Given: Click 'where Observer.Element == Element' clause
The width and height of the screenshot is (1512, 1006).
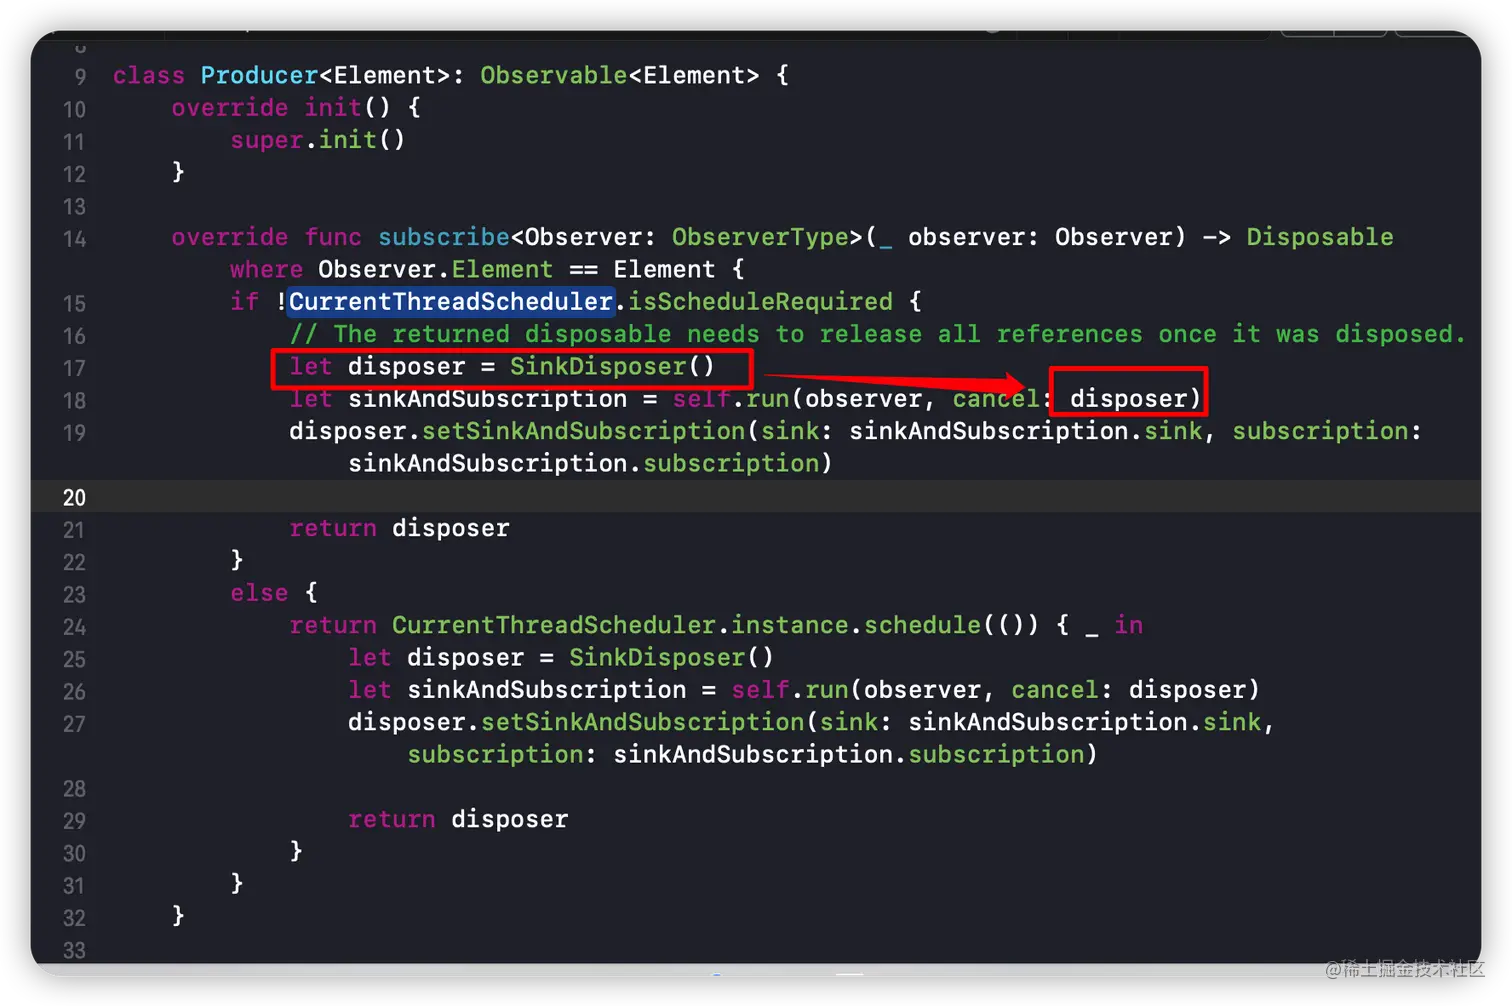Looking at the screenshot, I should click(x=473, y=269).
